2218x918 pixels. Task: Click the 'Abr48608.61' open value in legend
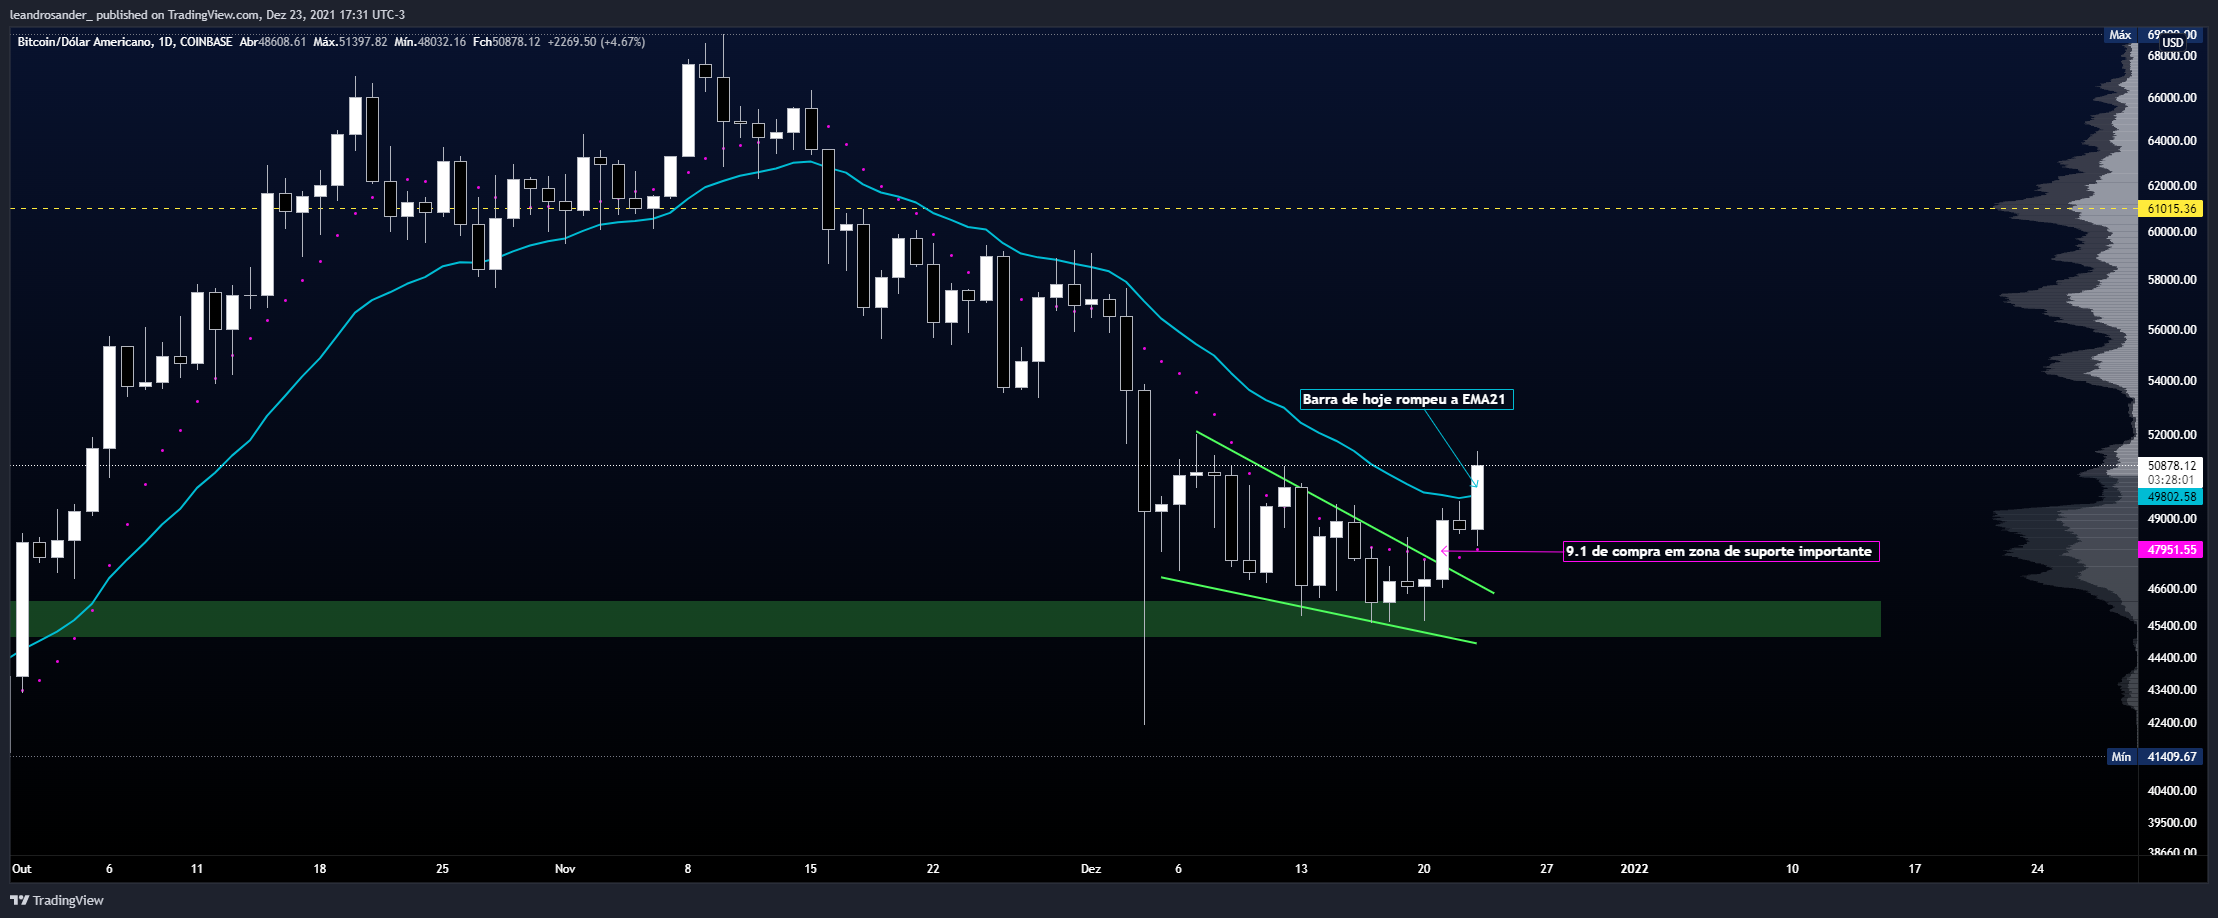pyautogui.click(x=273, y=42)
